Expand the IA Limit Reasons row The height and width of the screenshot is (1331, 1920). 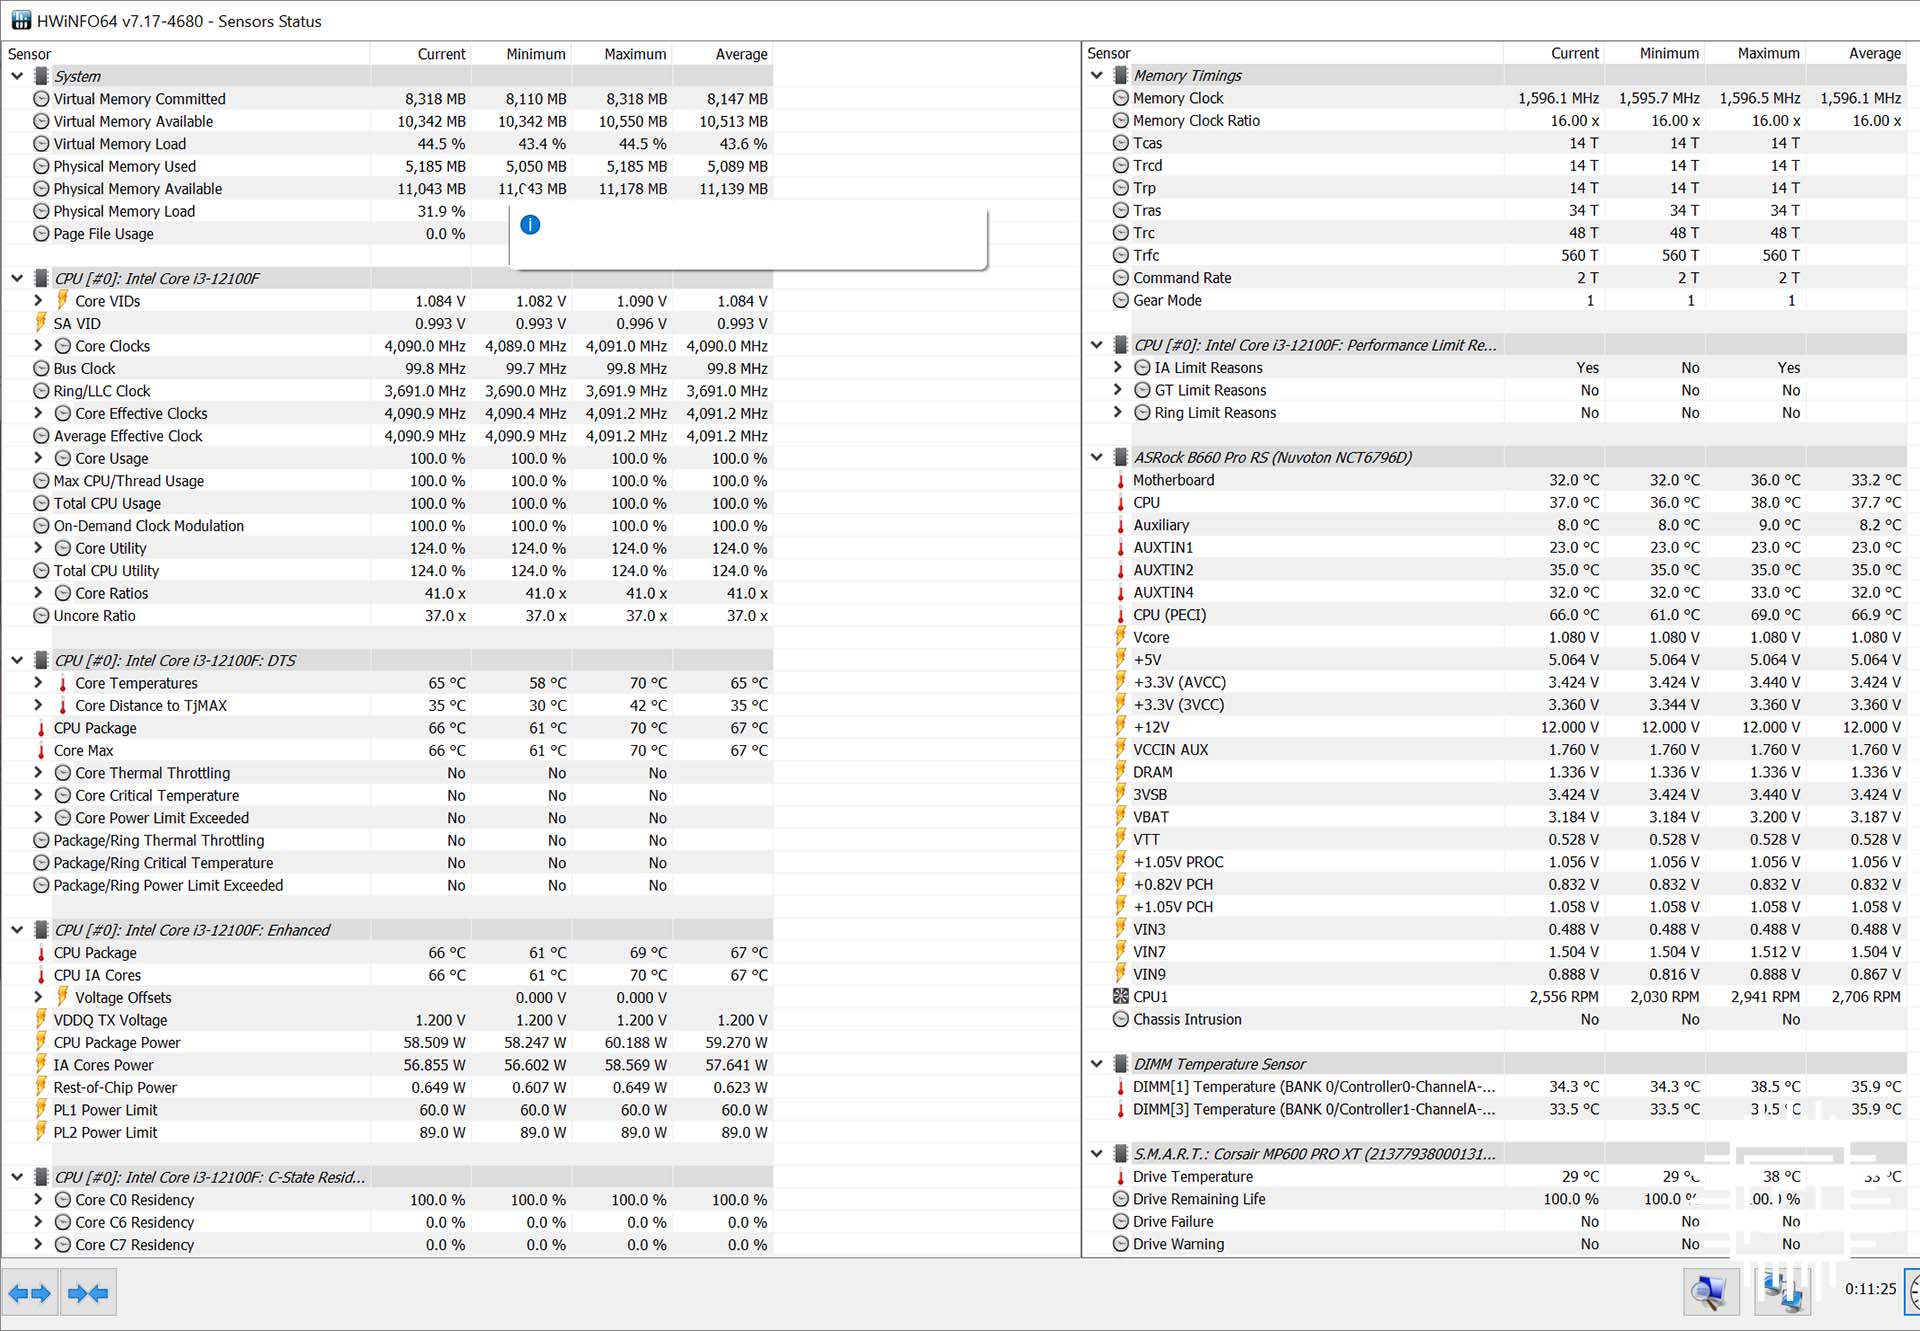point(1118,367)
